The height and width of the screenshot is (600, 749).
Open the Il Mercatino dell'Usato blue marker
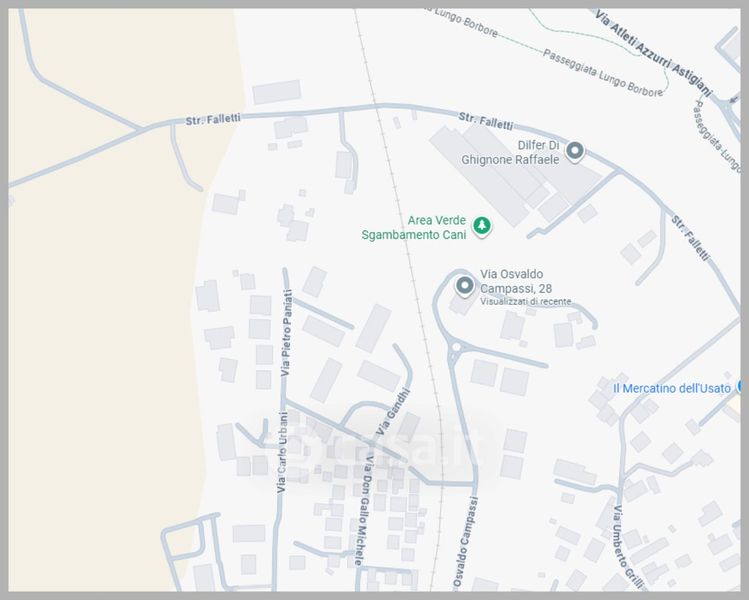coord(742,386)
